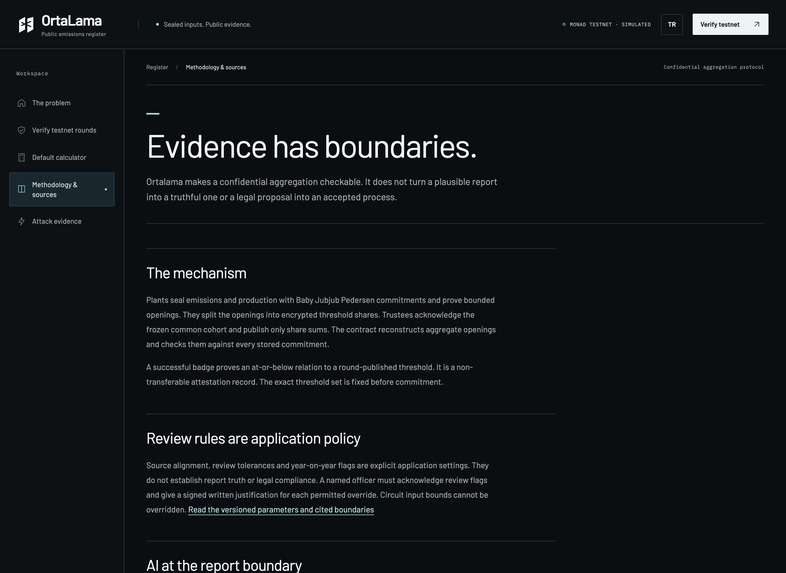Click the lightning icon for Attack evidence
This screenshot has width=786, height=573.
click(22, 221)
